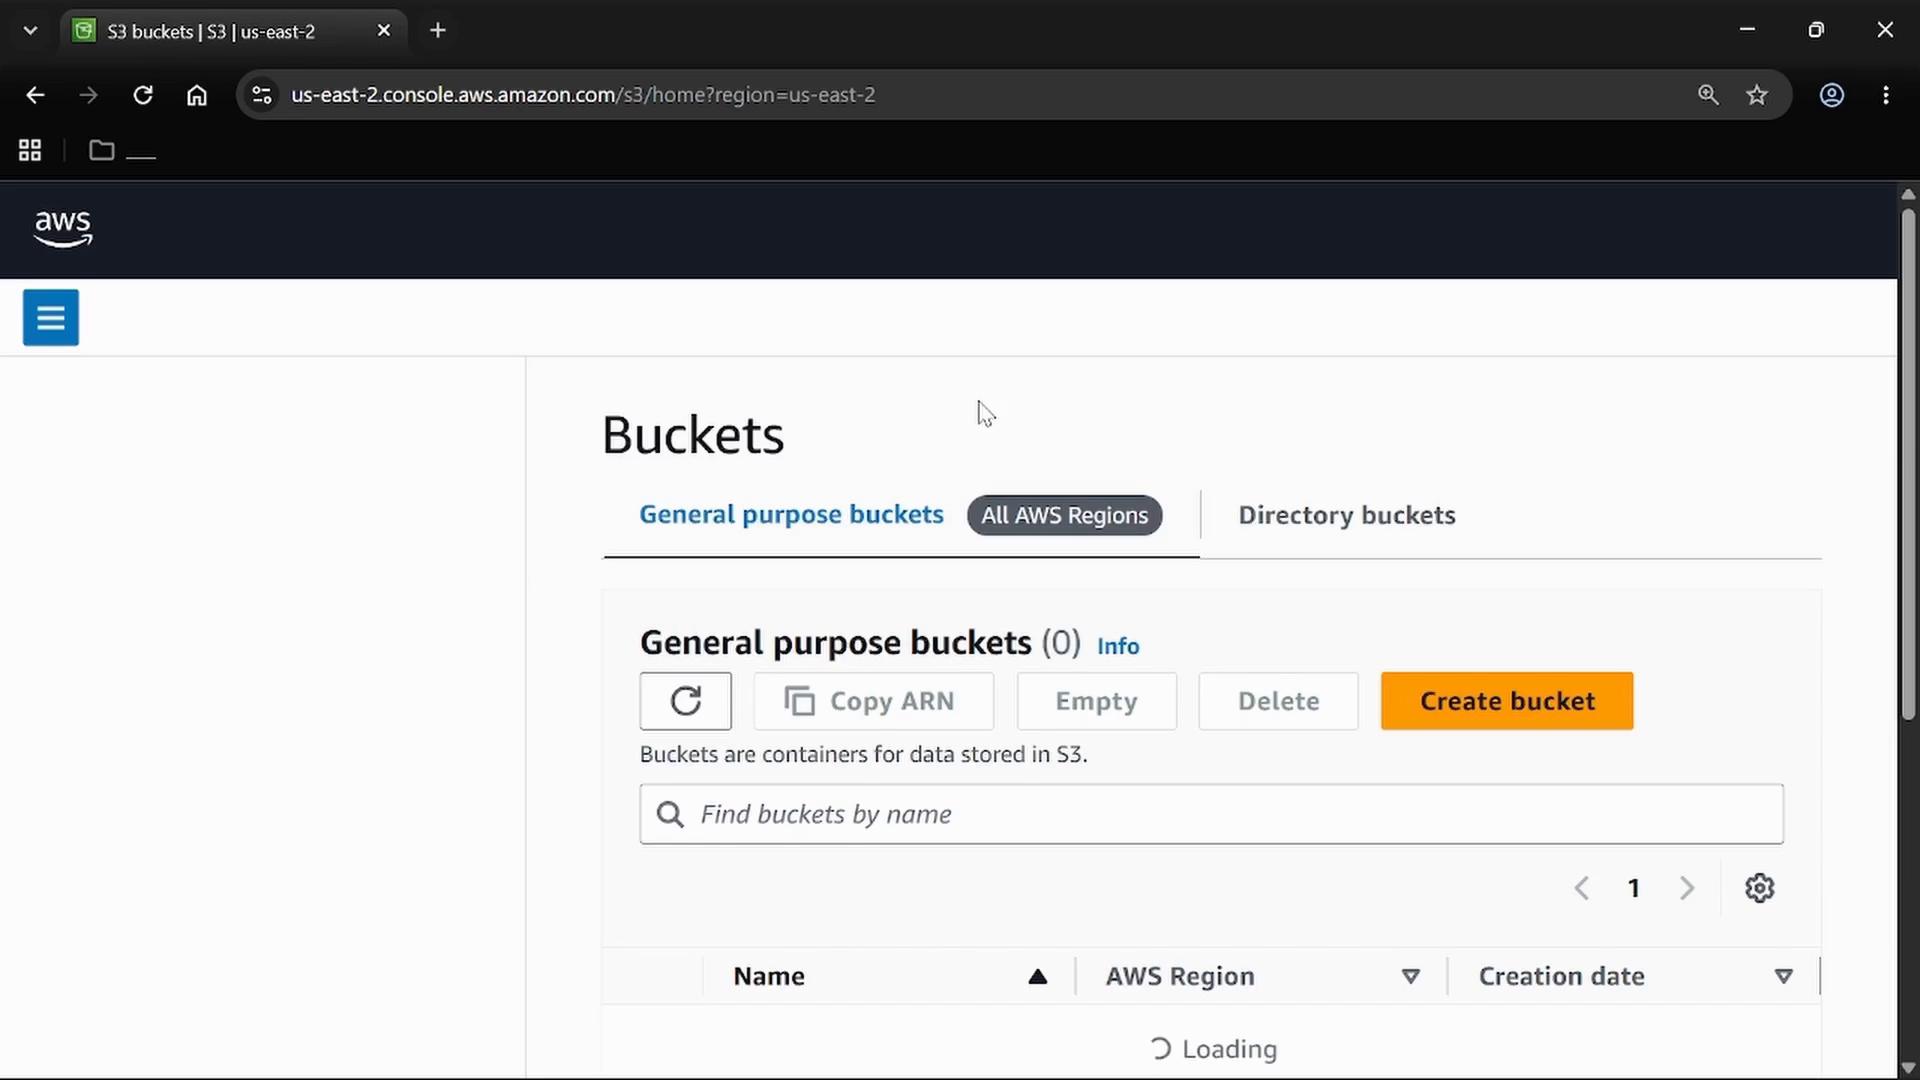The height and width of the screenshot is (1080, 1920).
Task: Open the tab search dropdown
Action: 30,31
